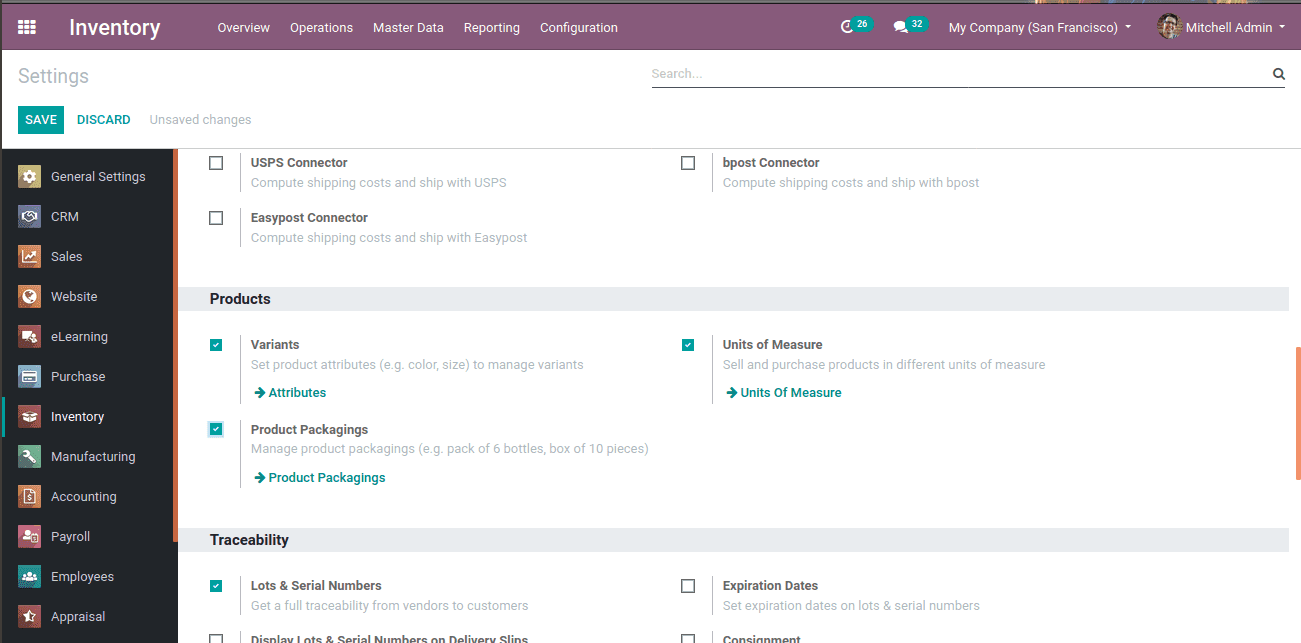Click the General Settings gear icon
The width and height of the screenshot is (1301, 643).
(30, 177)
